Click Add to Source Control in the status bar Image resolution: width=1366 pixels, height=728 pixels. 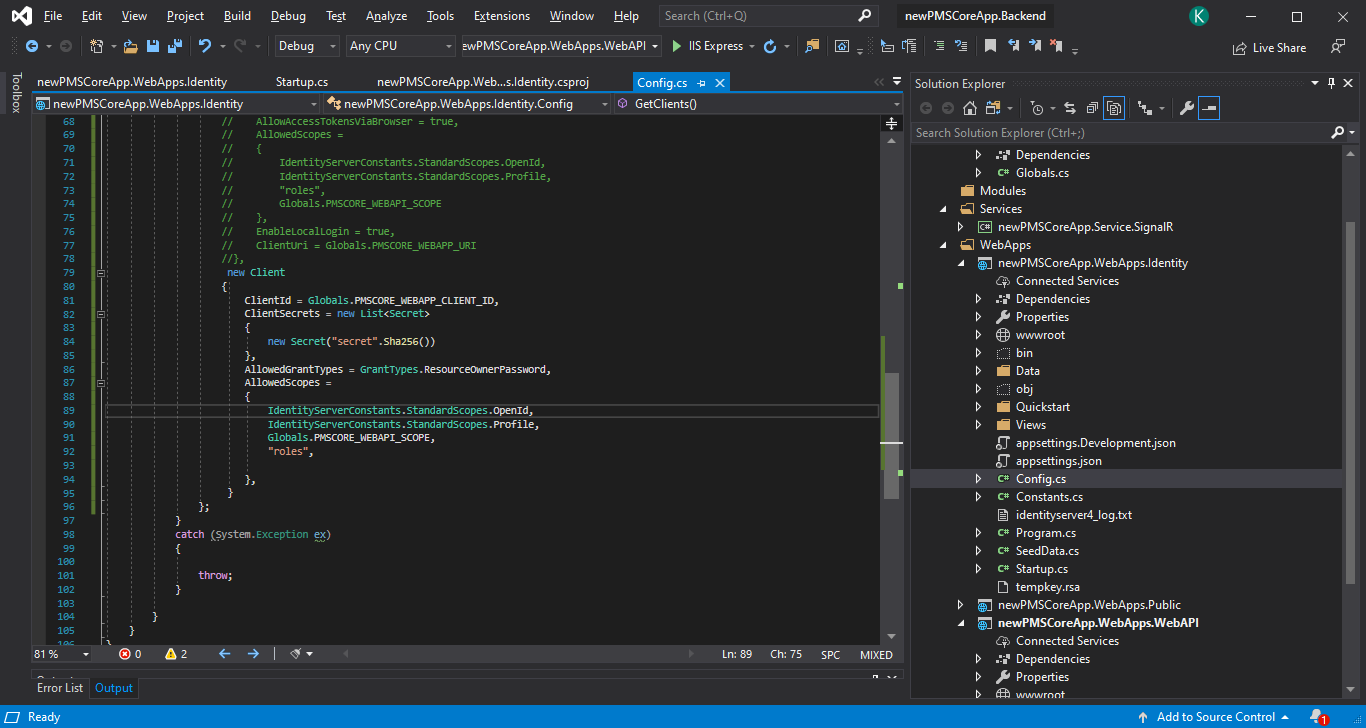pyautogui.click(x=1215, y=717)
